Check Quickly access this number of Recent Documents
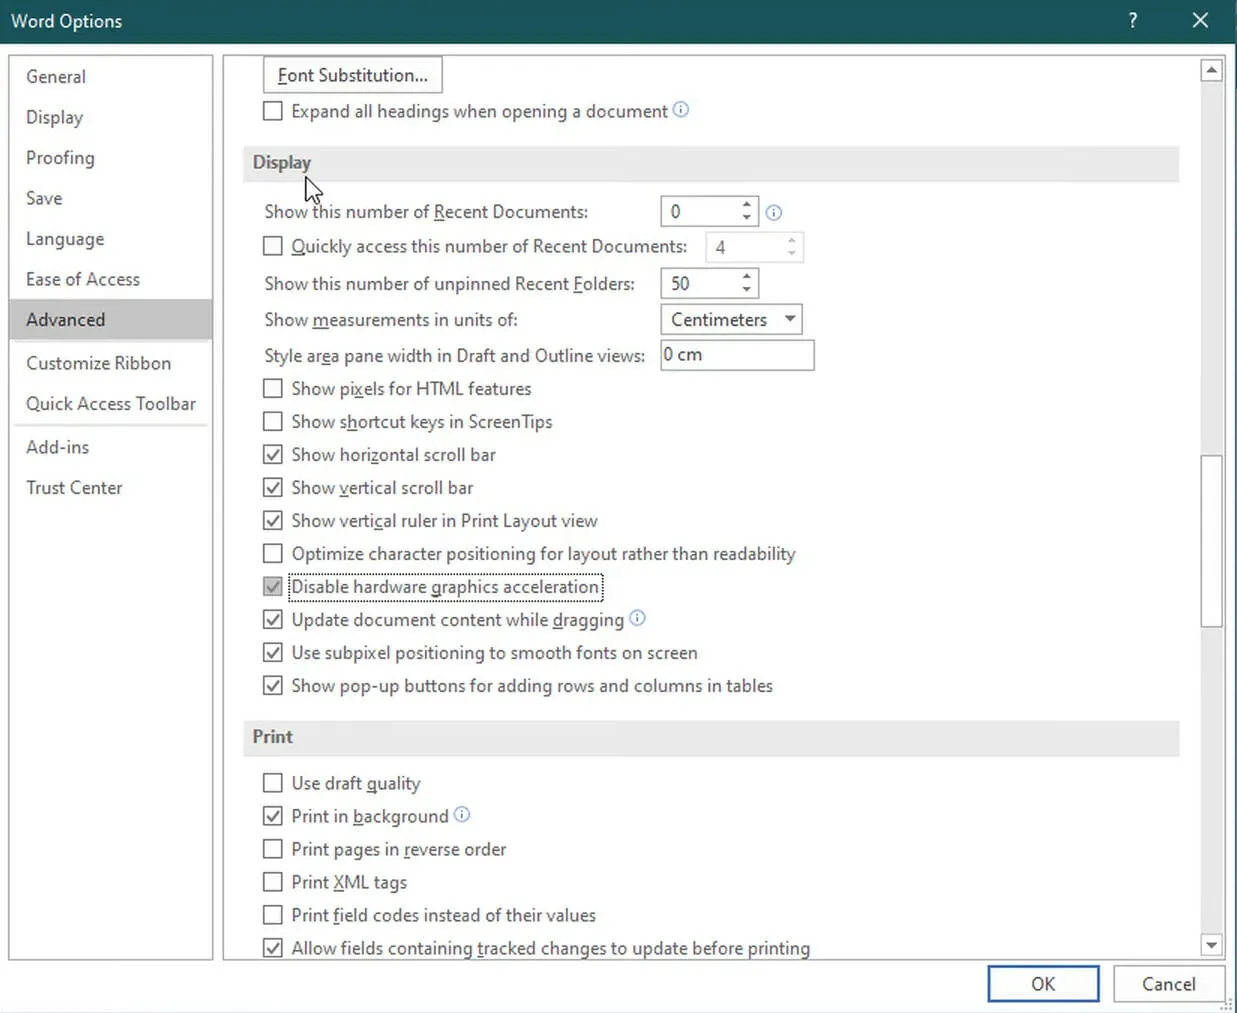The width and height of the screenshot is (1237, 1013). 273,246
